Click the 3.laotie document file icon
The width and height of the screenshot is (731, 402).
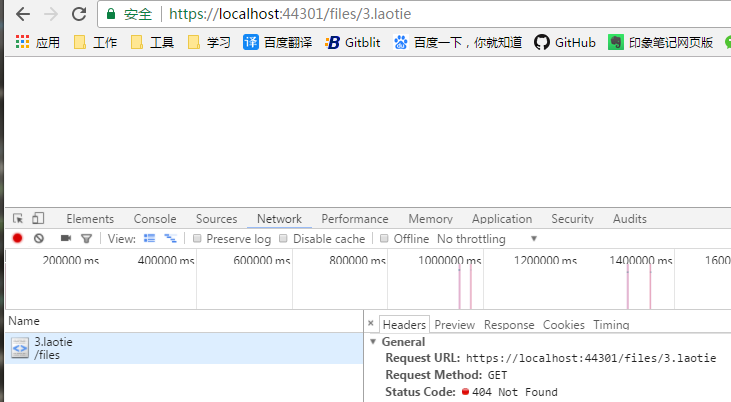pyautogui.click(x=20, y=348)
